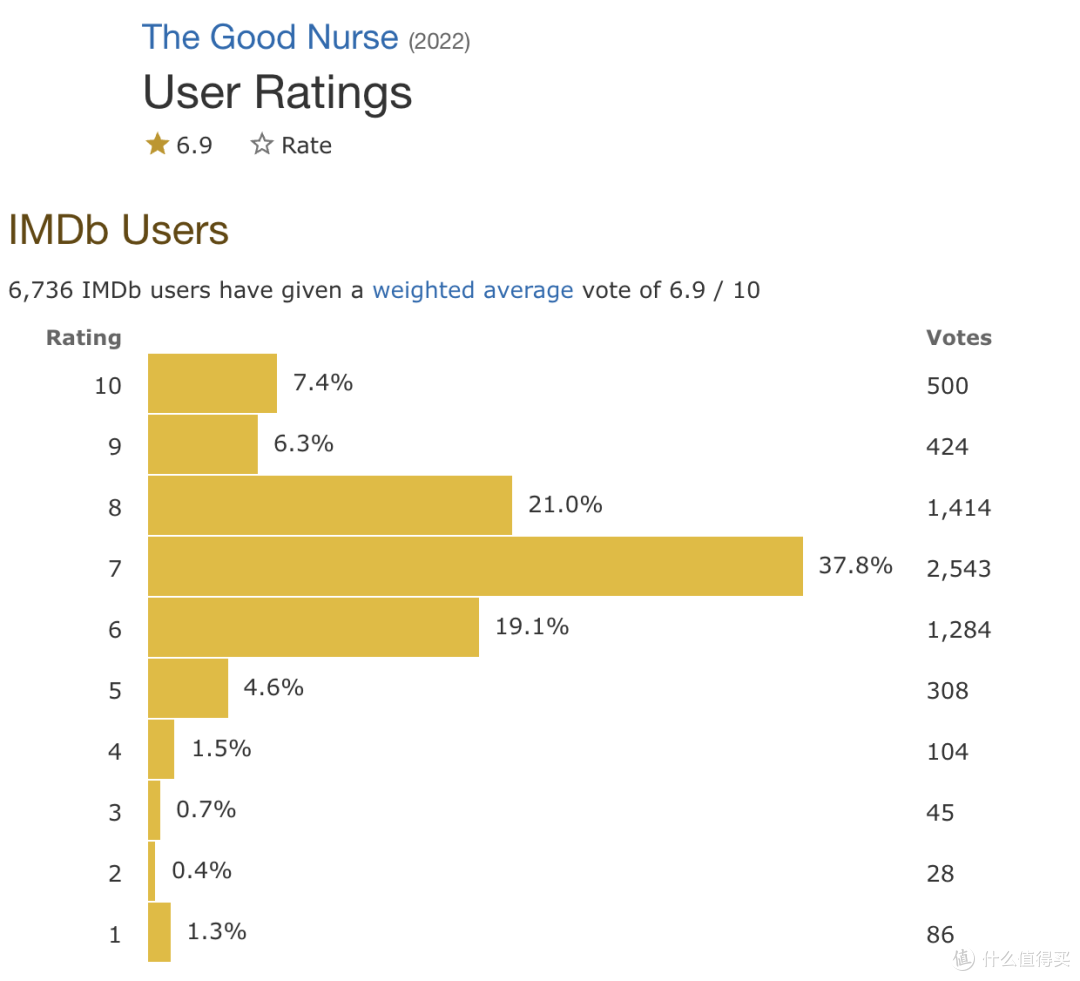Screen dimensions: 1080x981
Task: Click the Rate button text
Action: tap(307, 145)
